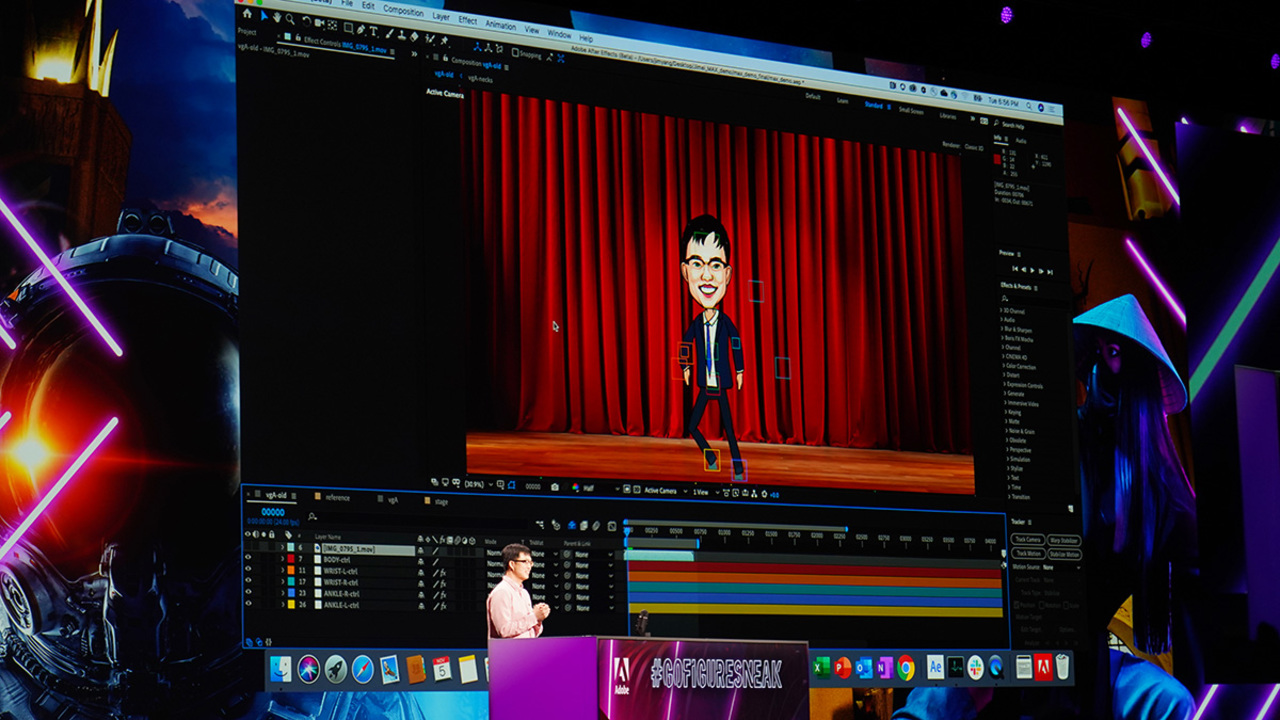Select the Brush tool
The height and width of the screenshot is (720, 1280).
[x=389, y=33]
